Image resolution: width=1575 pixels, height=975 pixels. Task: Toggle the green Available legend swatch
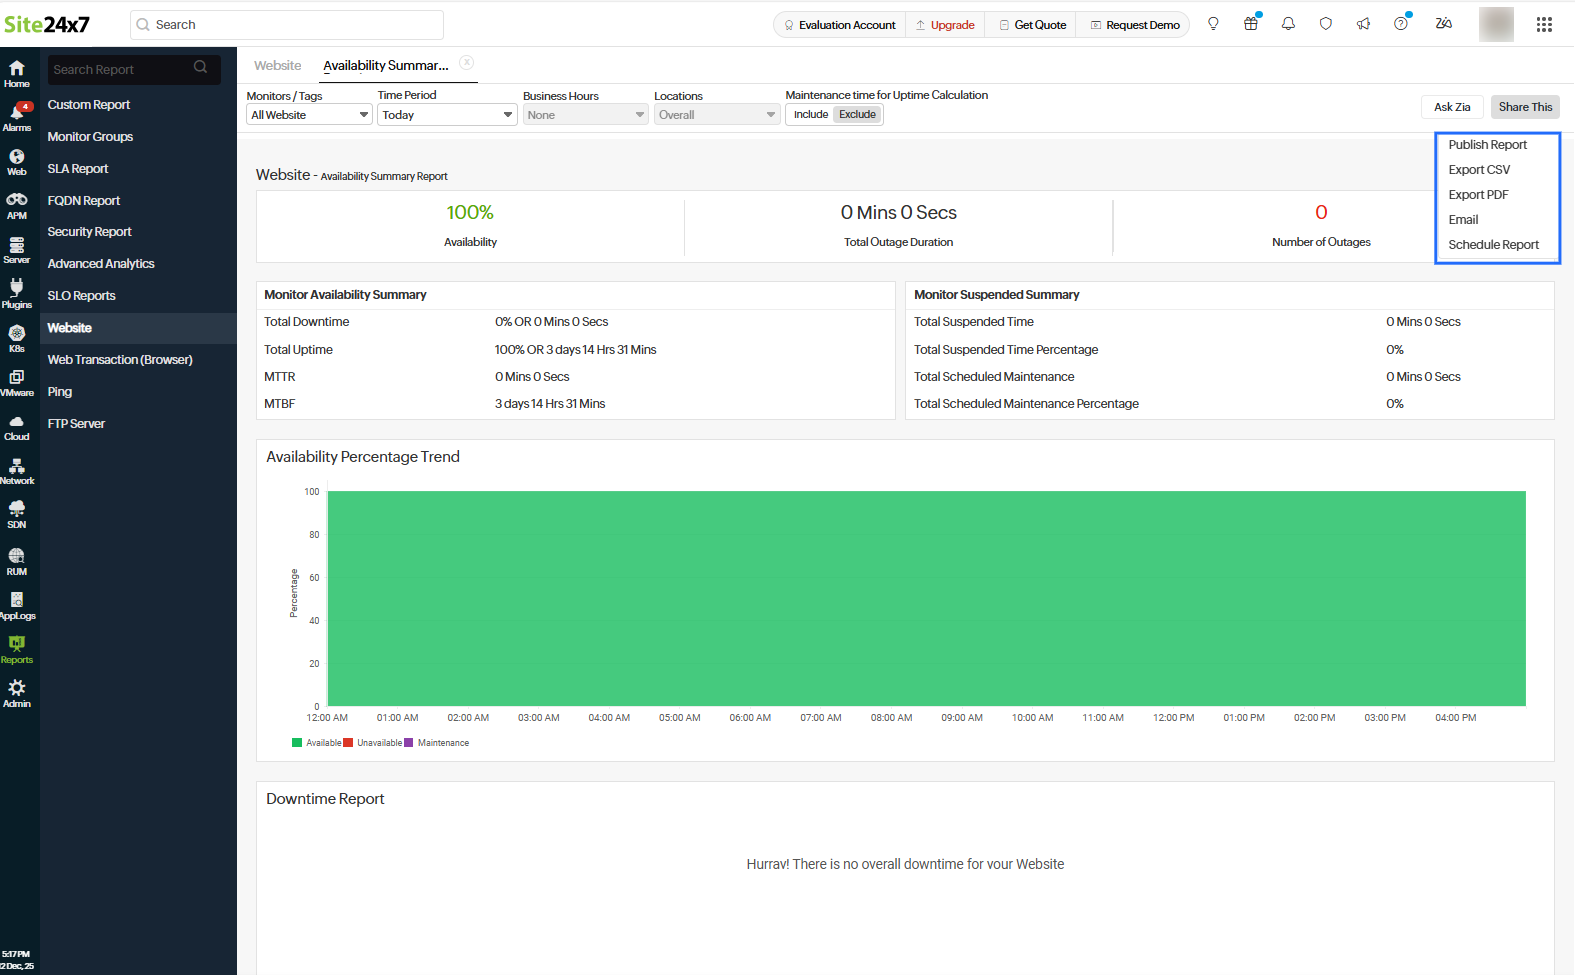click(x=297, y=743)
